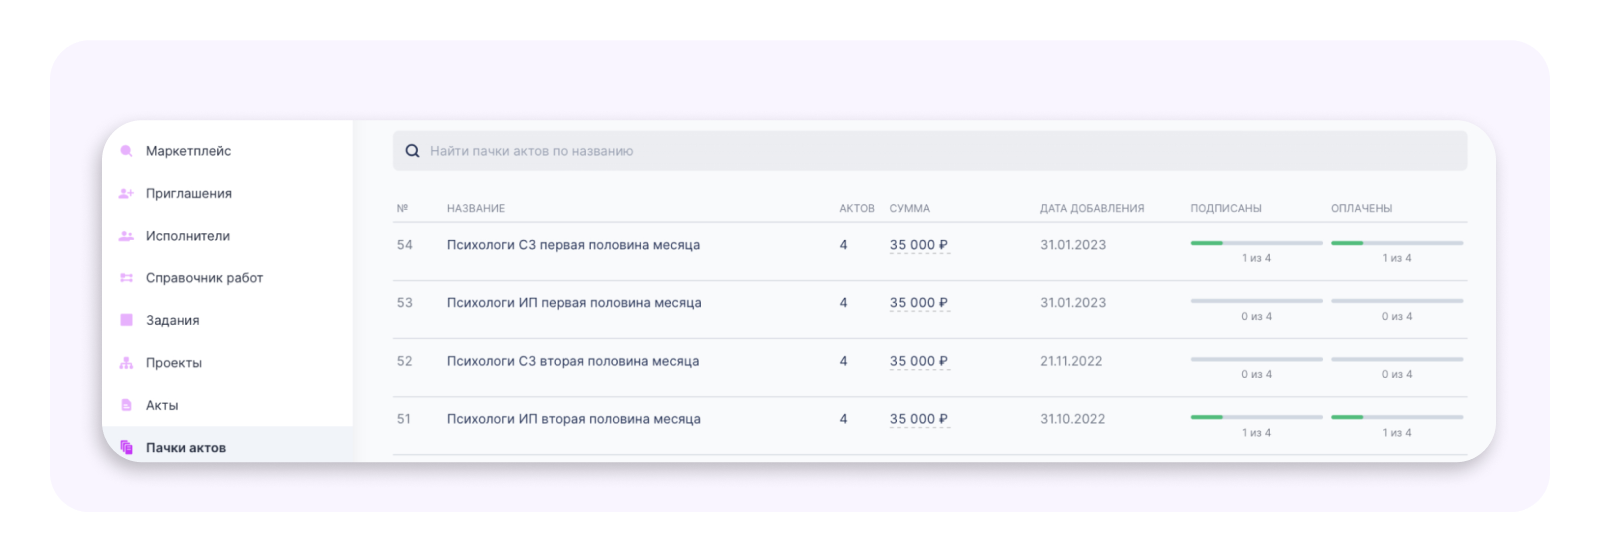1600x560 pixels.
Task: Click the Задания square icon
Action: tap(126, 320)
